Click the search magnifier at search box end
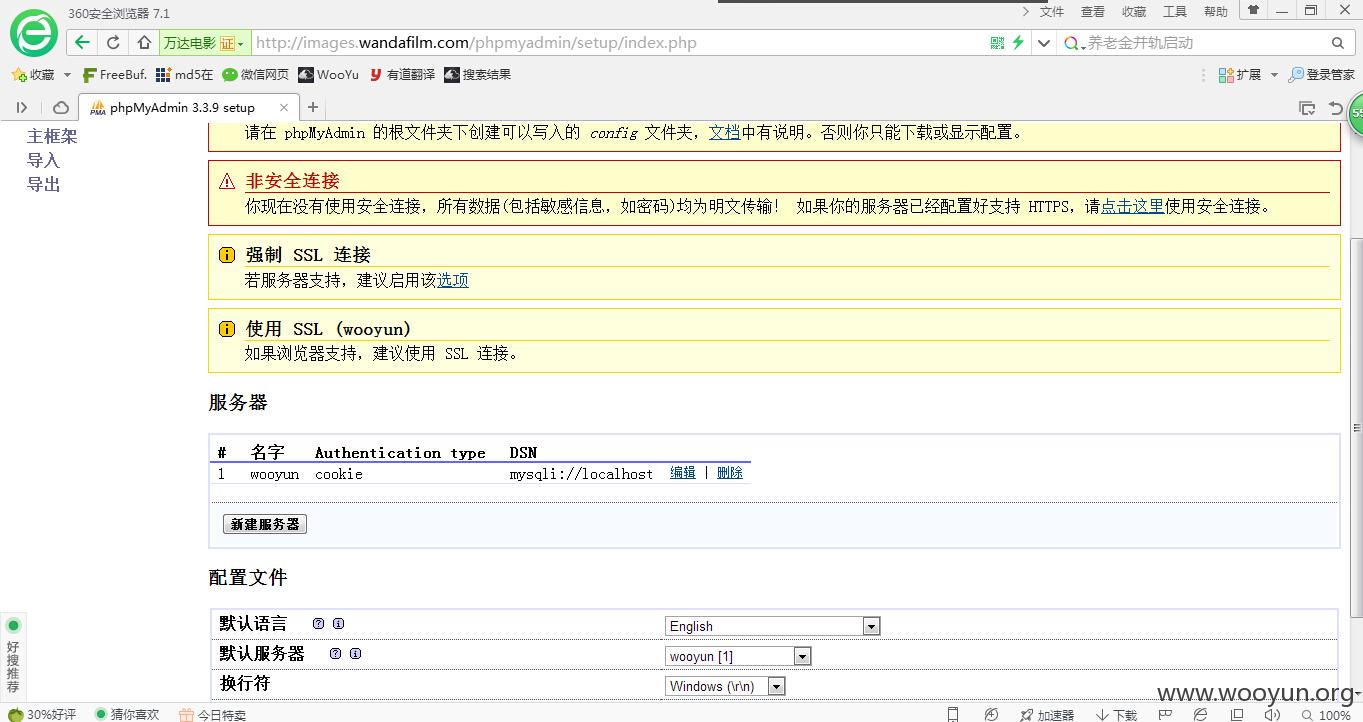This screenshot has height=722, width=1363. click(1337, 43)
